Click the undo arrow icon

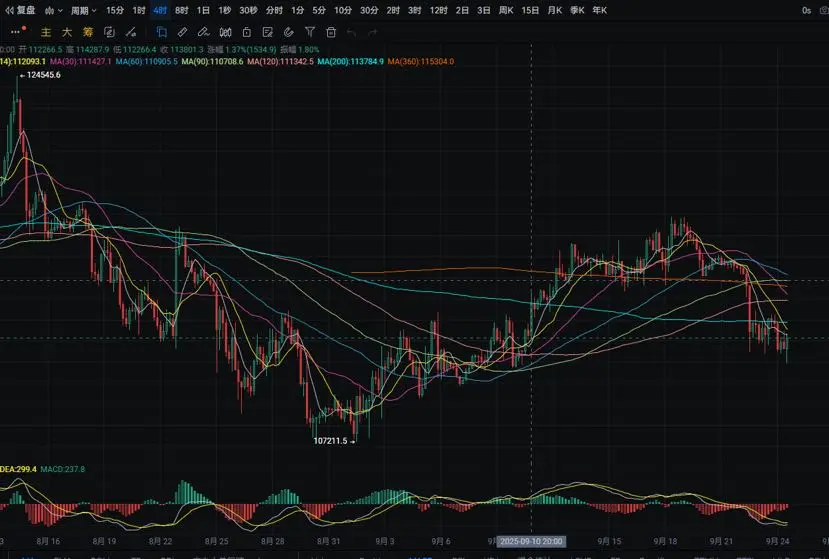coord(352,33)
